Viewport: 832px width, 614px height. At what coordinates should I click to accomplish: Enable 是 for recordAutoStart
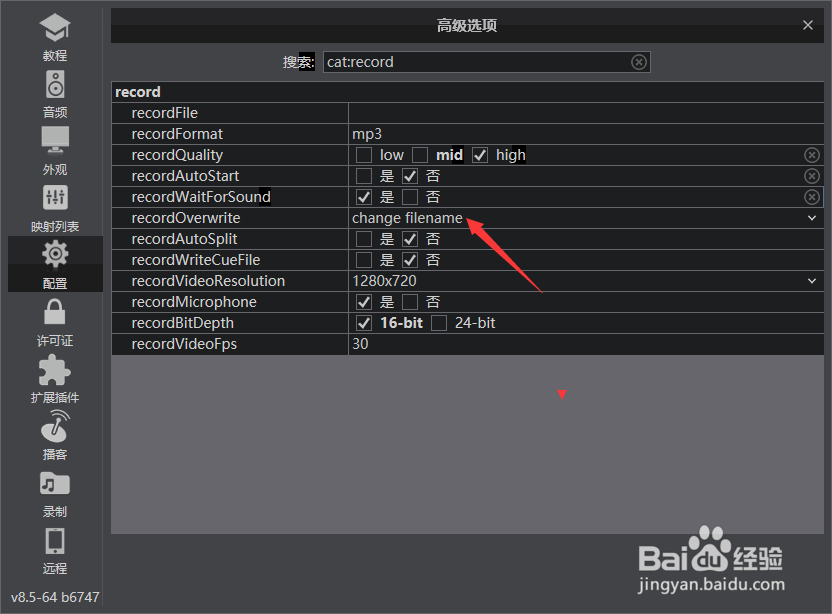tap(364, 176)
